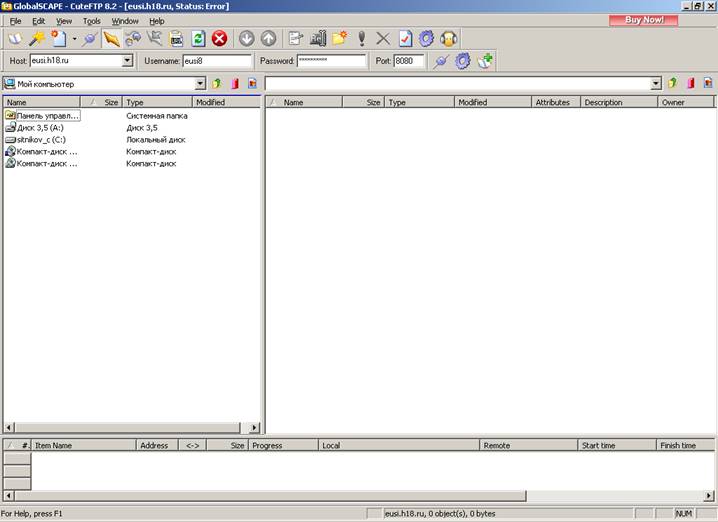Click queue pane horizontal scrollbar right arrow
Screen dimensions: 718x522
click(x=709, y=495)
